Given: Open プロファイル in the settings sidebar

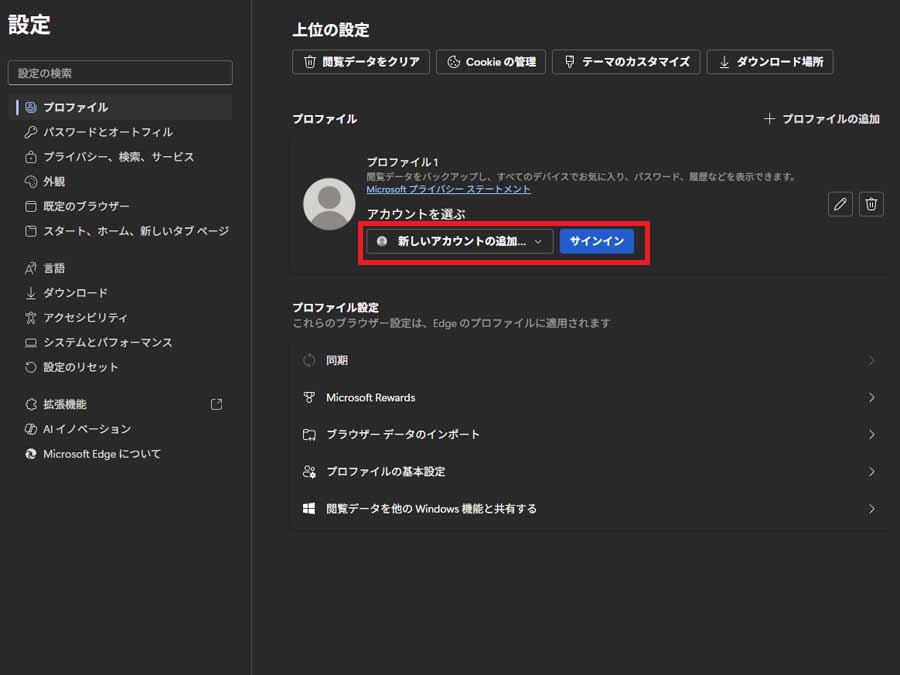Looking at the screenshot, I should [x=121, y=107].
